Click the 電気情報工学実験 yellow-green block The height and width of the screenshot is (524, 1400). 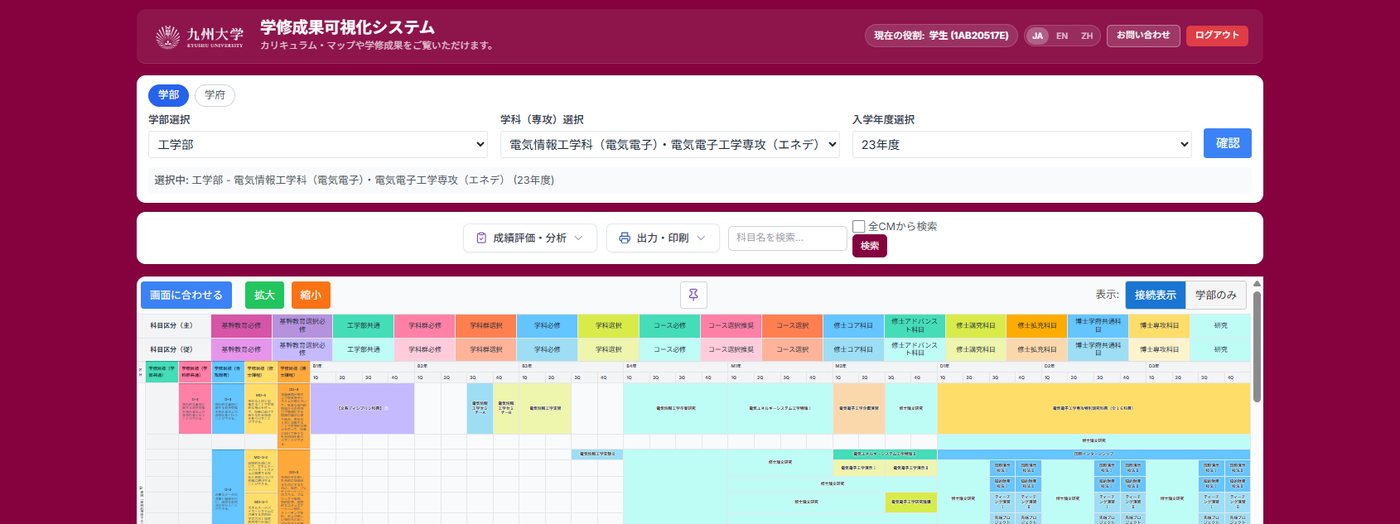(x=545, y=408)
